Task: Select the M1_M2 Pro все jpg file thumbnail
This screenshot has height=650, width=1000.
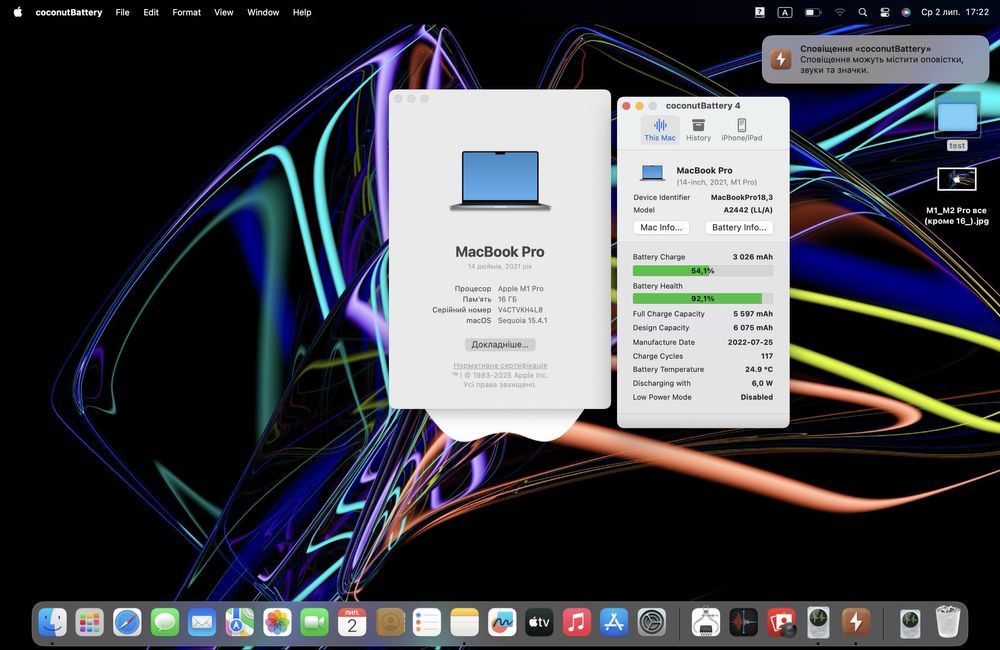Action: pyautogui.click(x=957, y=179)
